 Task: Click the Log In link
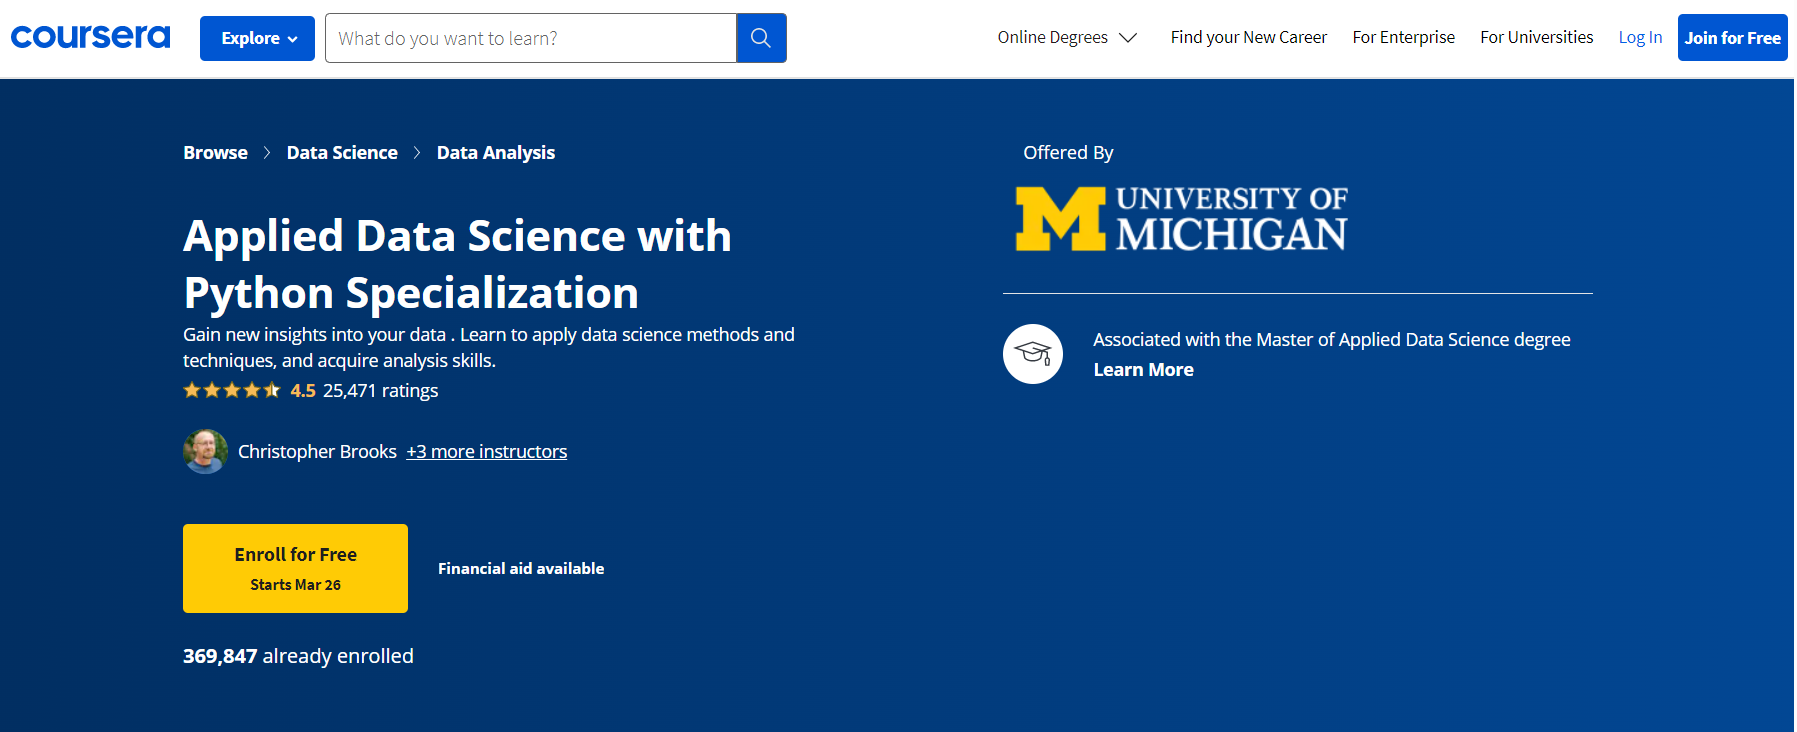click(1640, 37)
